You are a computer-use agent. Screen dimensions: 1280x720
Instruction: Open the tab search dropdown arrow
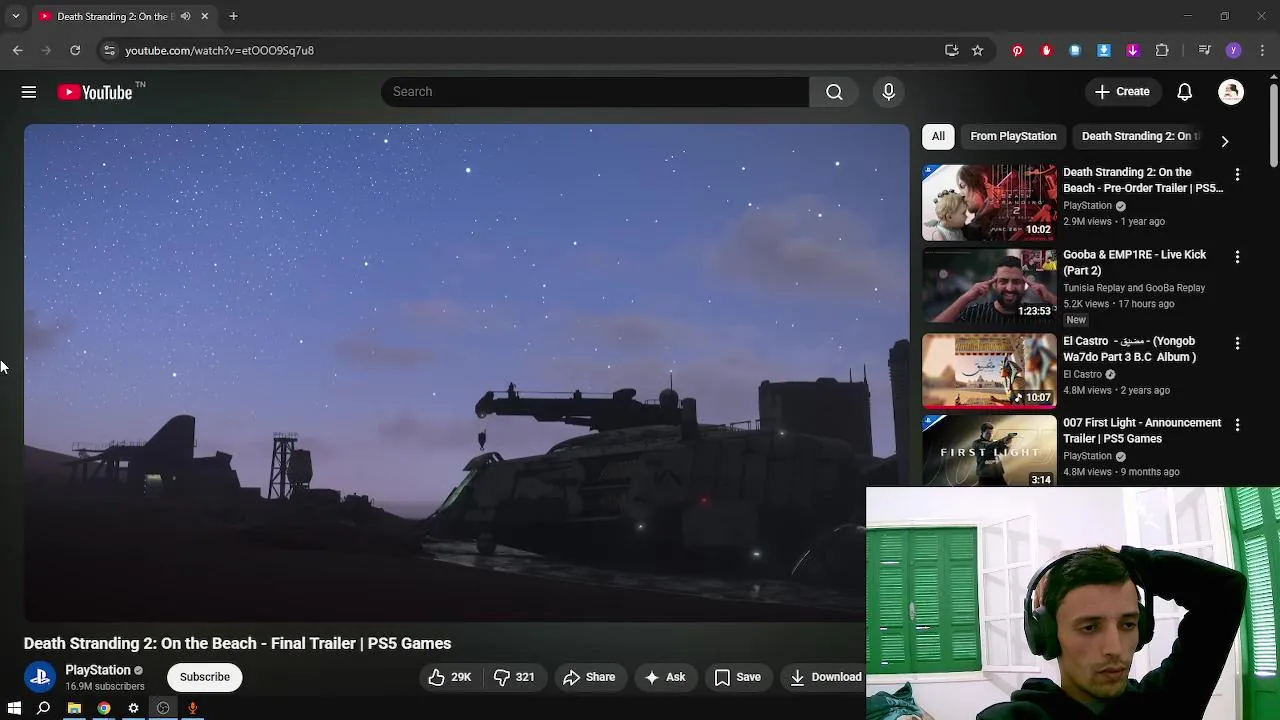tap(15, 16)
